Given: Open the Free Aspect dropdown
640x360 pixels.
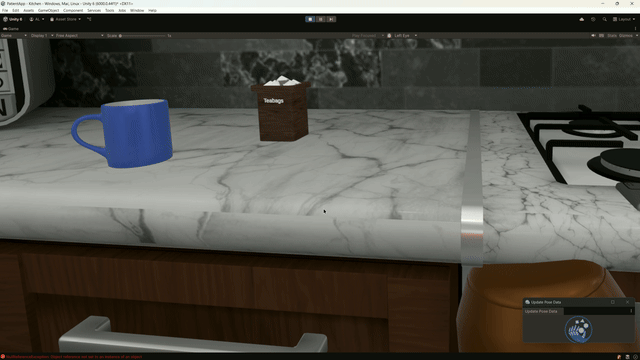Looking at the screenshot, I should tap(80, 36).
